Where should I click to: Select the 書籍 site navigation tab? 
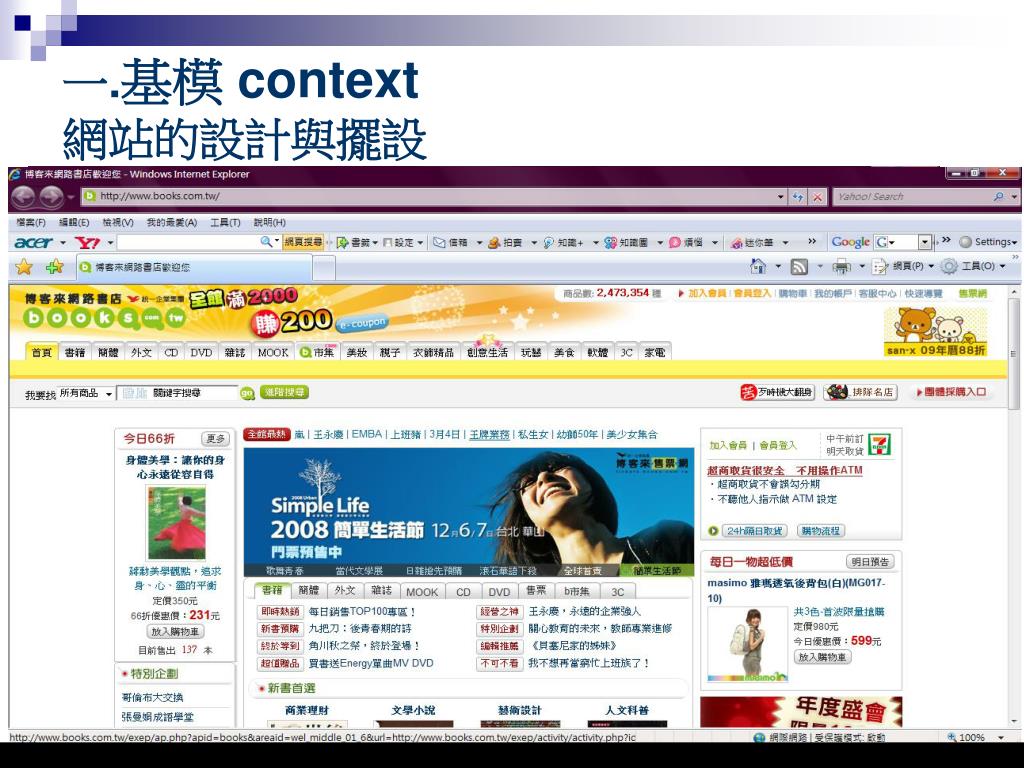(x=74, y=352)
